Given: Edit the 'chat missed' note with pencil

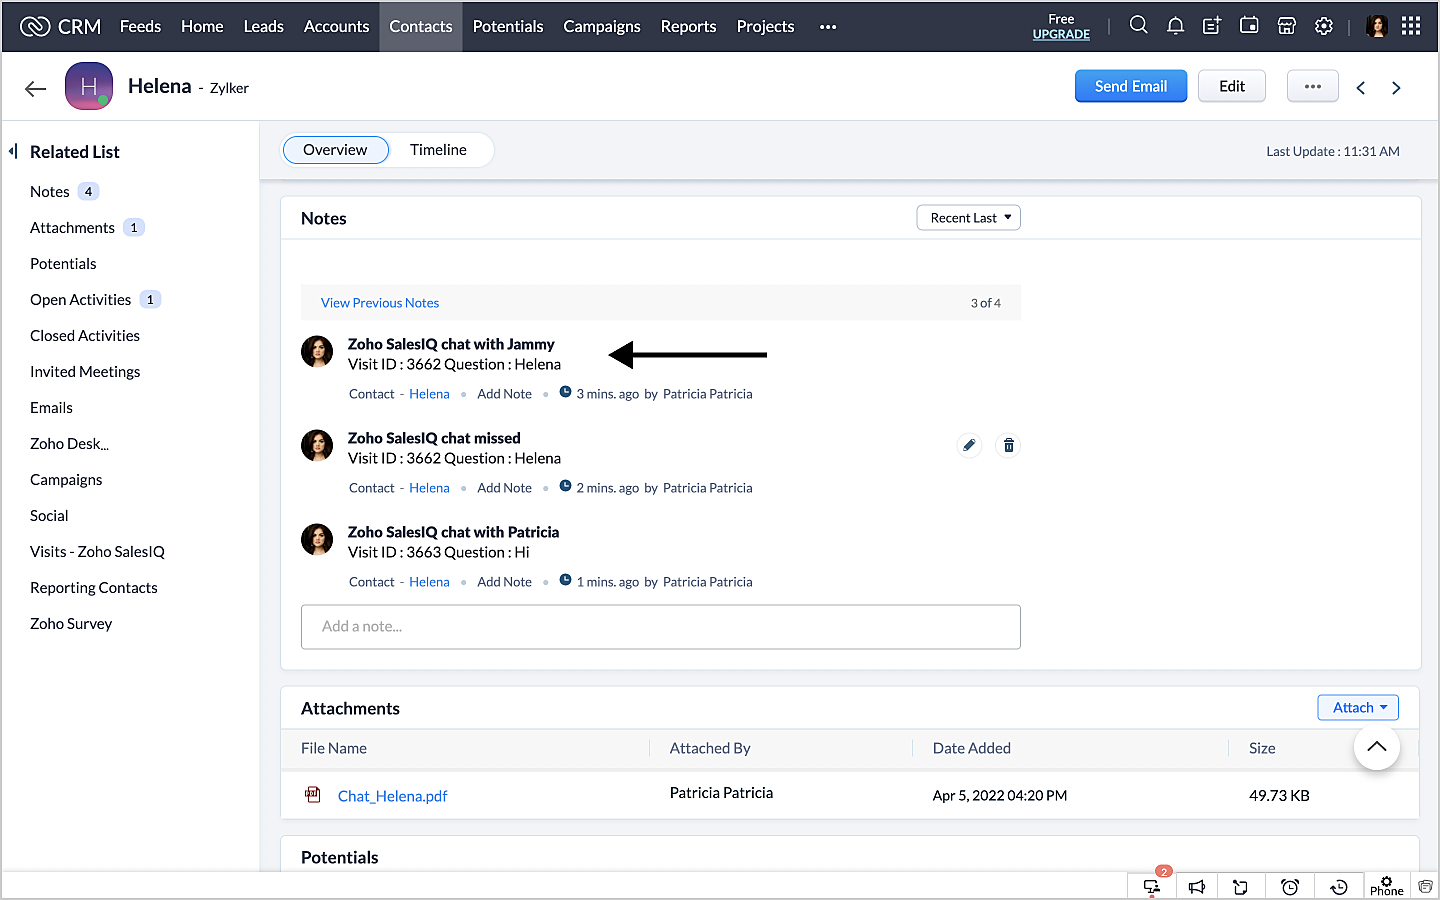Looking at the screenshot, I should (969, 445).
